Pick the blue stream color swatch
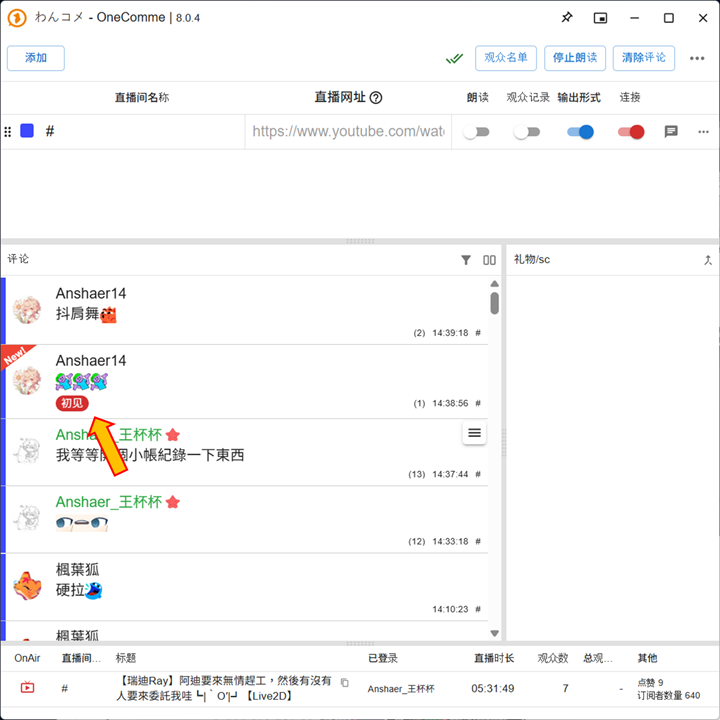Image resolution: width=720 pixels, height=720 pixels. pos(27,131)
